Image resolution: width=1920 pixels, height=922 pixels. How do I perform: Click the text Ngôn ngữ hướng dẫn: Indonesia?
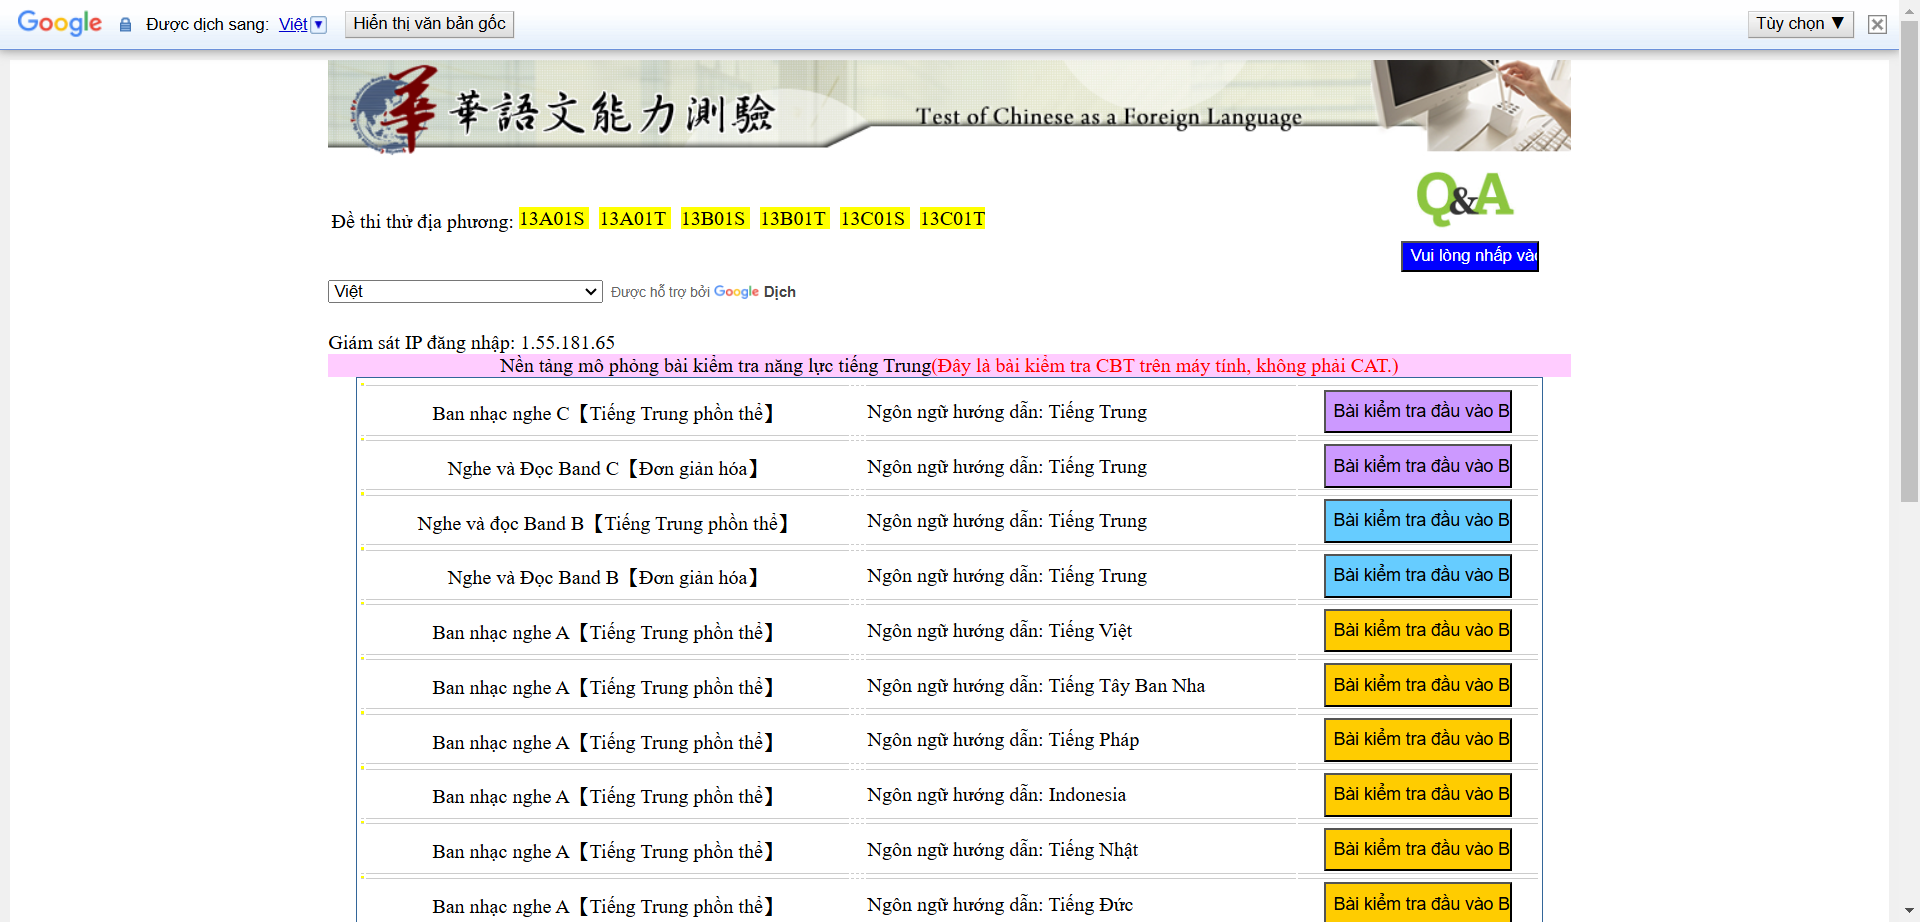(x=996, y=795)
